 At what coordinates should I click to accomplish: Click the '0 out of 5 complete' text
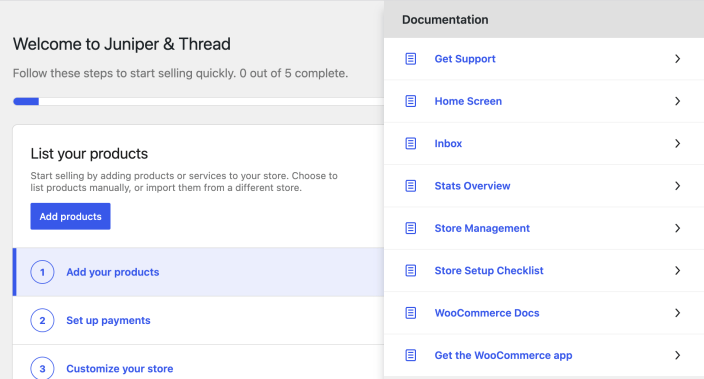coord(294,73)
